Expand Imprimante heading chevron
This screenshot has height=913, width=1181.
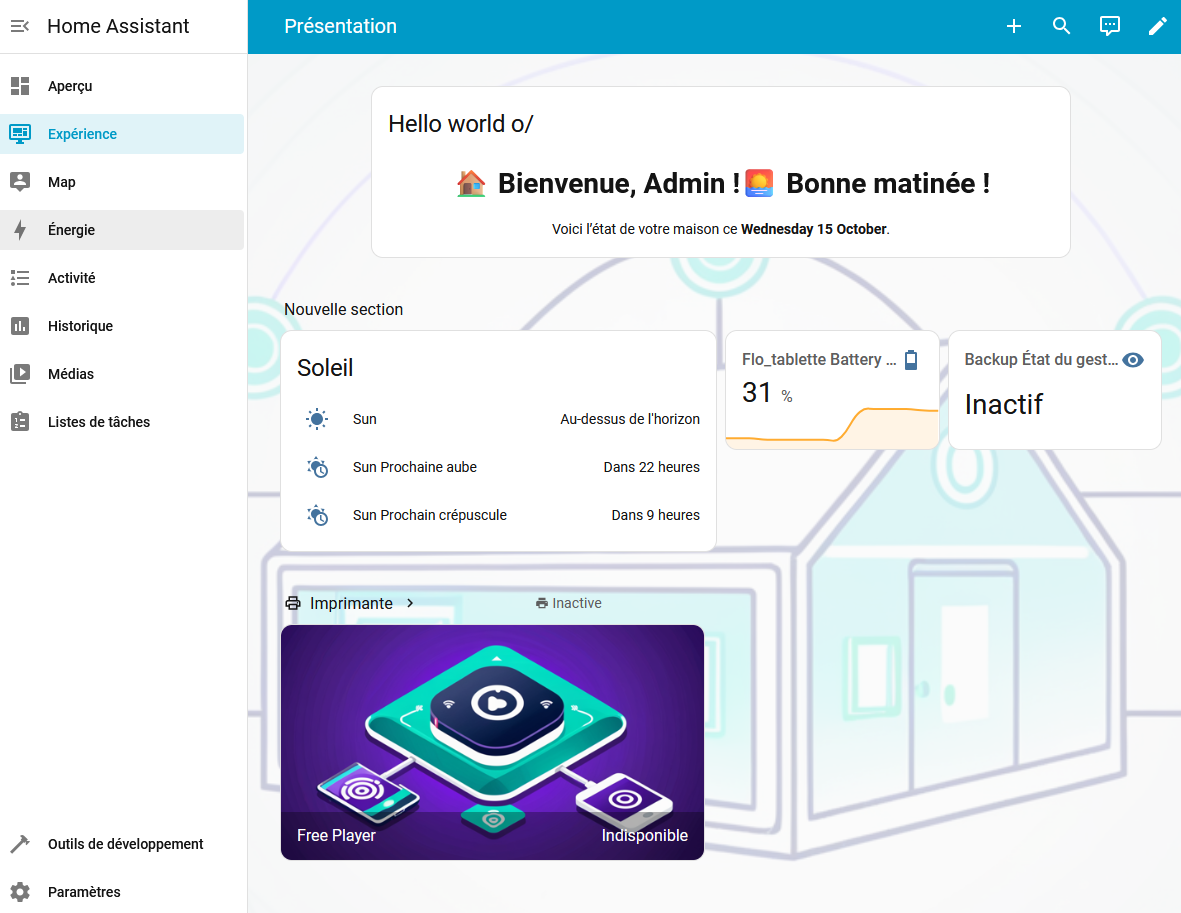click(410, 603)
